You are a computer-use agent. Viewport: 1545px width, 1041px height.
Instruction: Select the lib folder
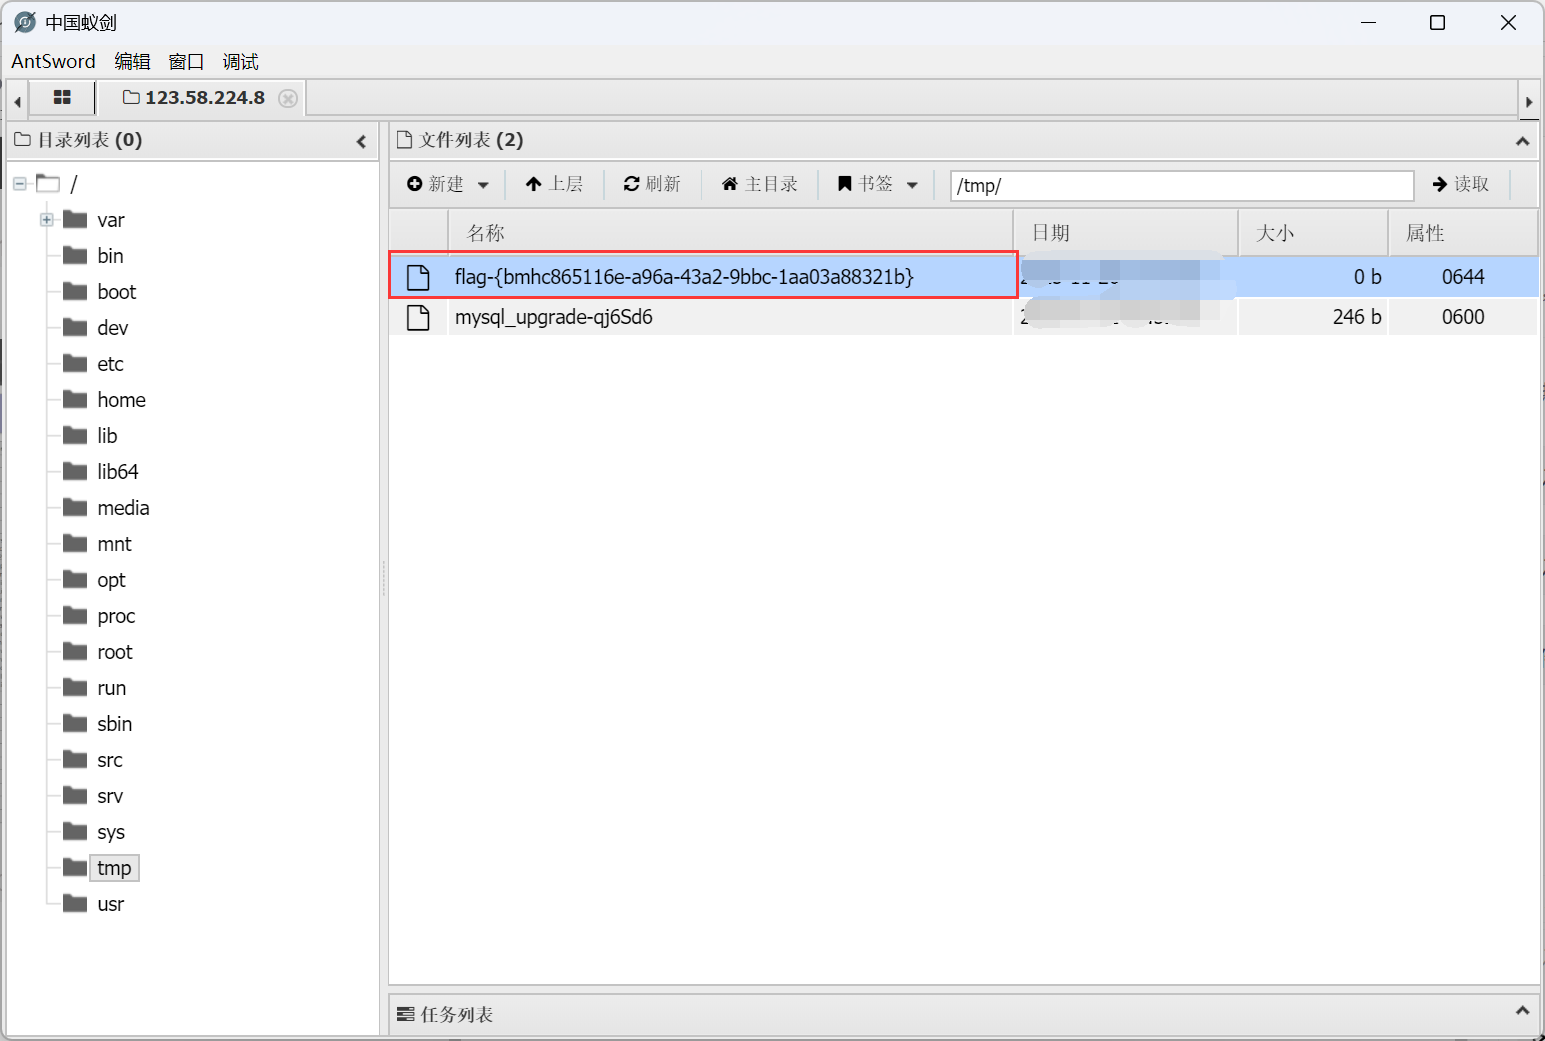[x=107, y=436]
